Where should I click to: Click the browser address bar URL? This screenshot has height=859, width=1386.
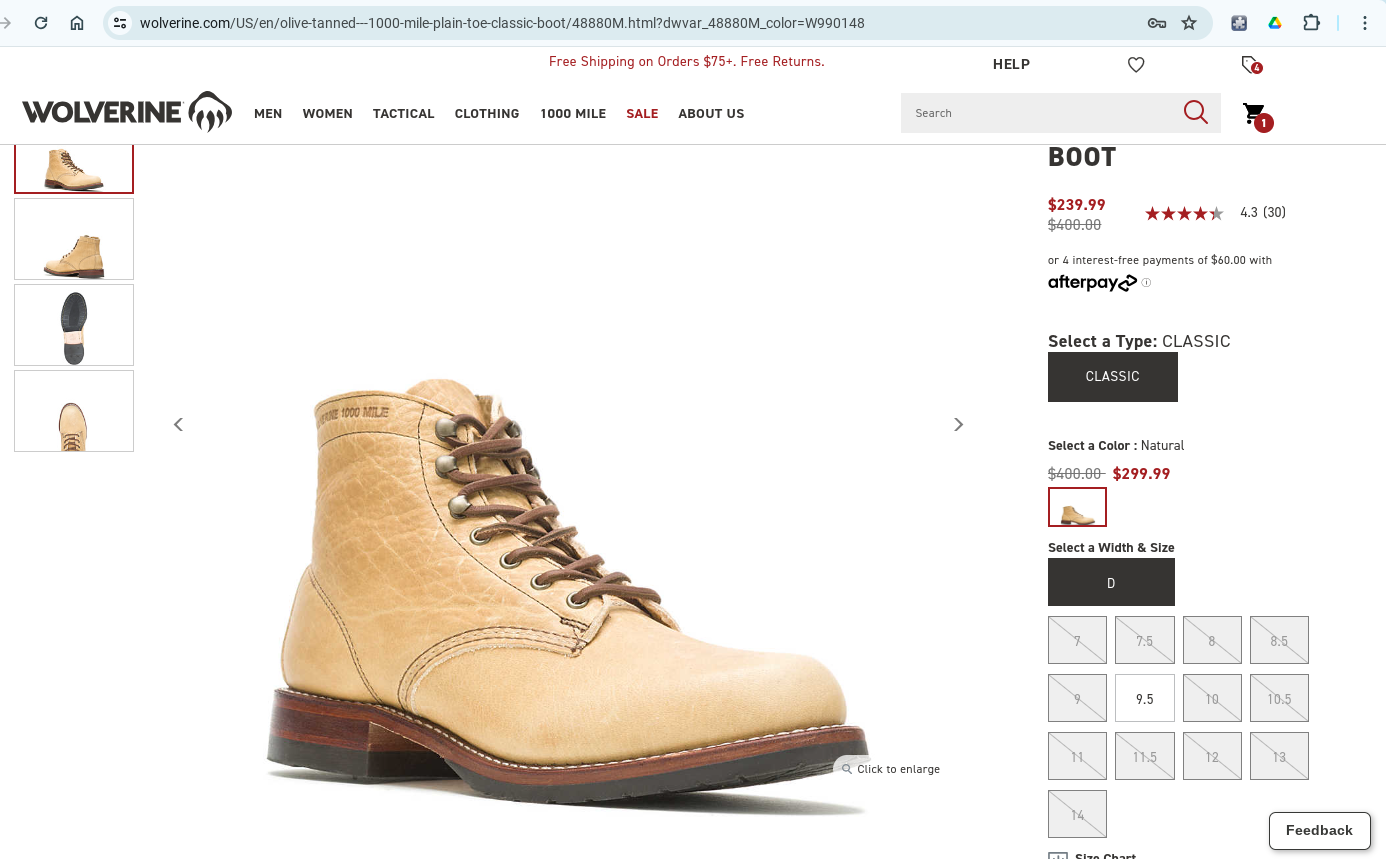pyautogui.click(x=502, y=22)
